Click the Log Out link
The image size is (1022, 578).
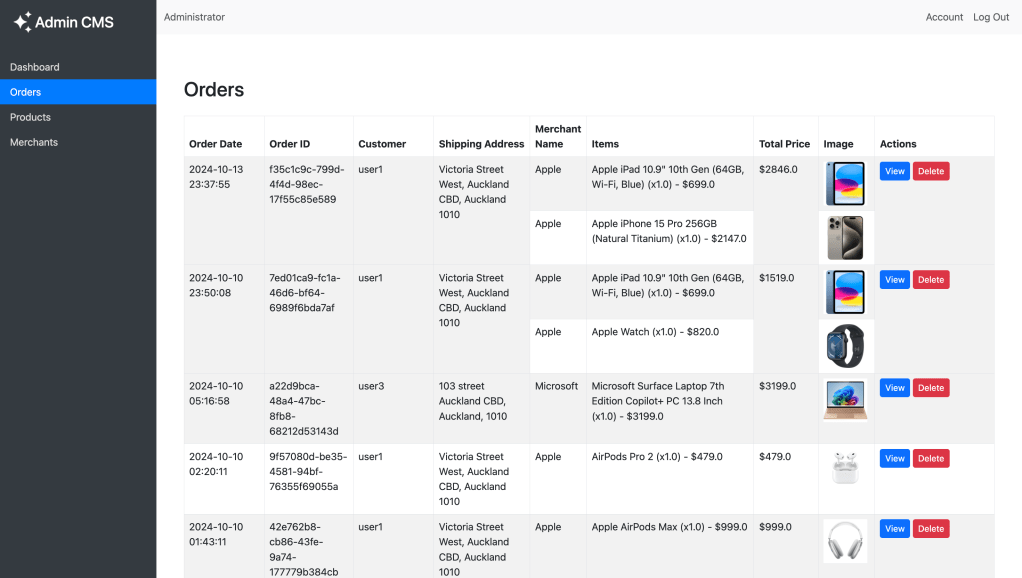[991, 17]
